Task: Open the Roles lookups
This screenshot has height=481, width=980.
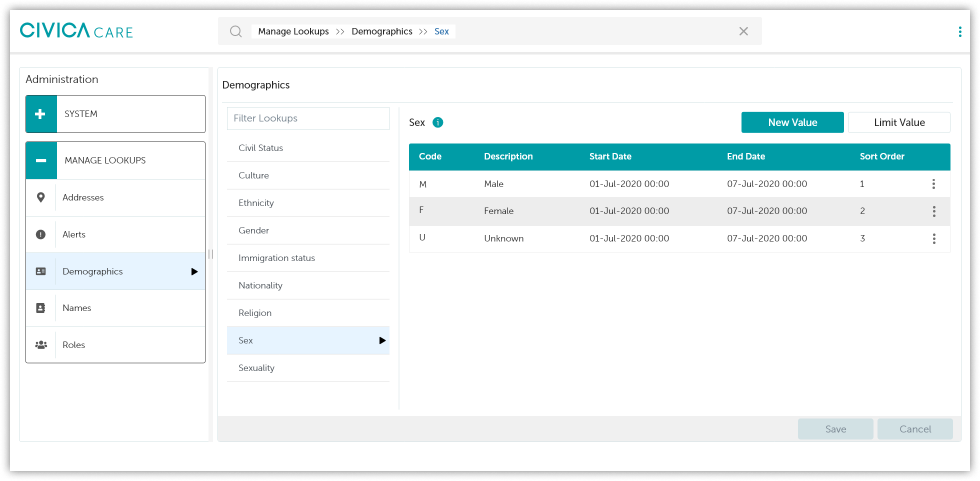Action: pos(115,345)
